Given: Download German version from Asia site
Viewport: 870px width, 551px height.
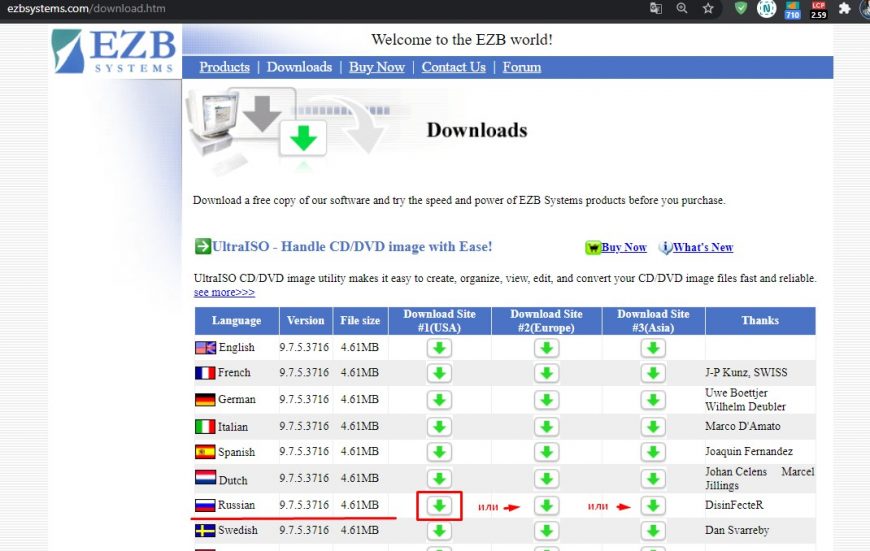Looking at the screenshot, I should 653,400.
